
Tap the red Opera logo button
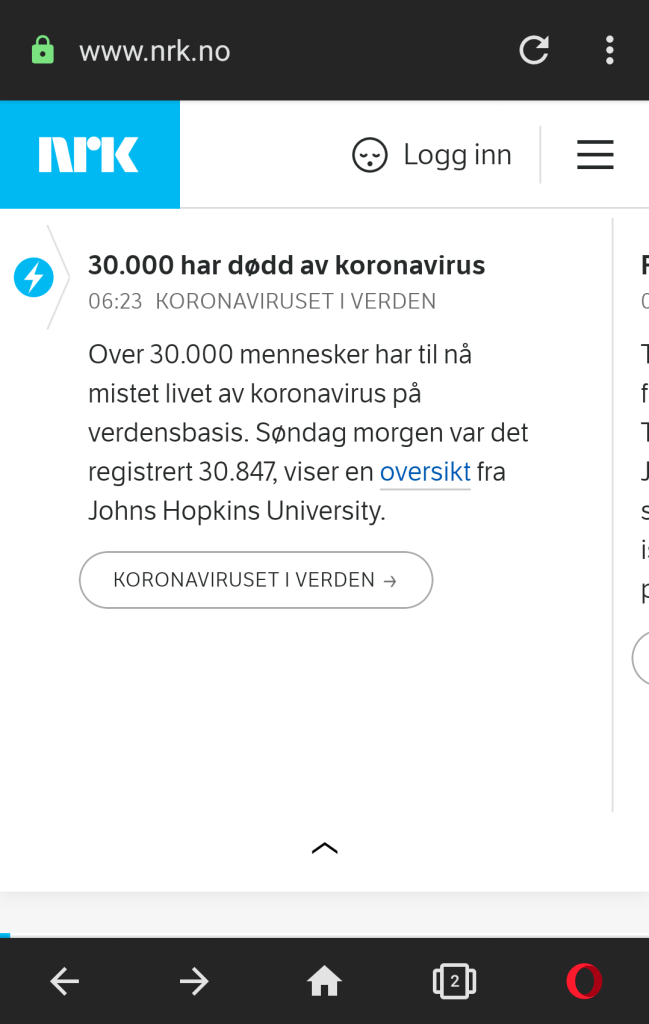[584, 982]
